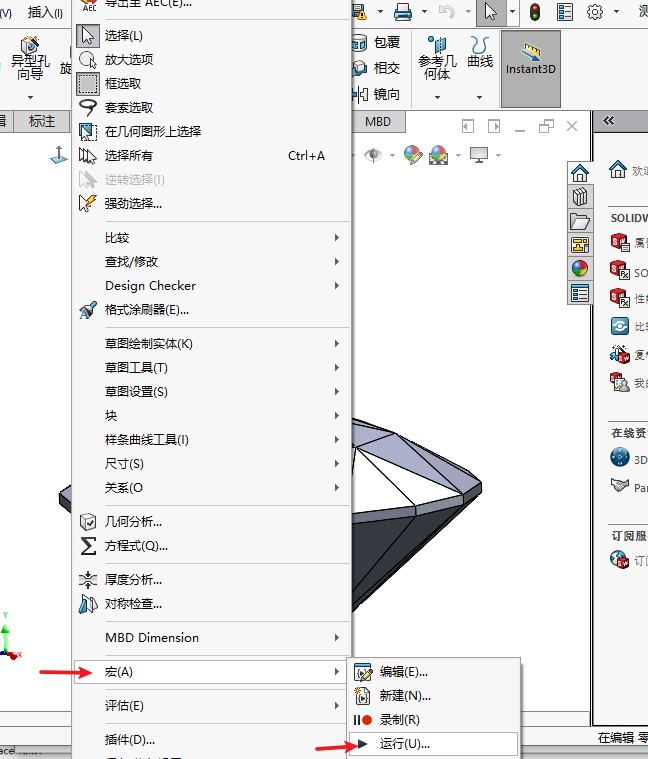Open task pane file explorer folder tab
Image resolution: width=648 pixels, height=759 pixels.
[x=580, y=221]
